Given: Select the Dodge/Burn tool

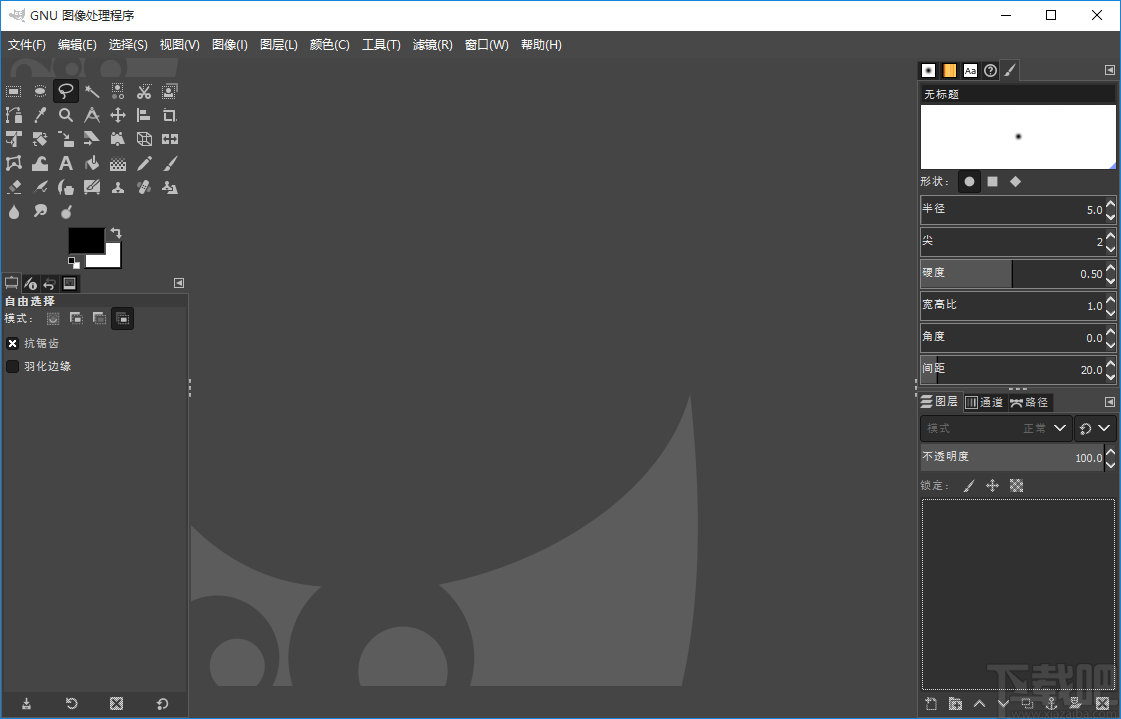Looking at the screenshot, I should pyautogui.click(x=66, y=212).
